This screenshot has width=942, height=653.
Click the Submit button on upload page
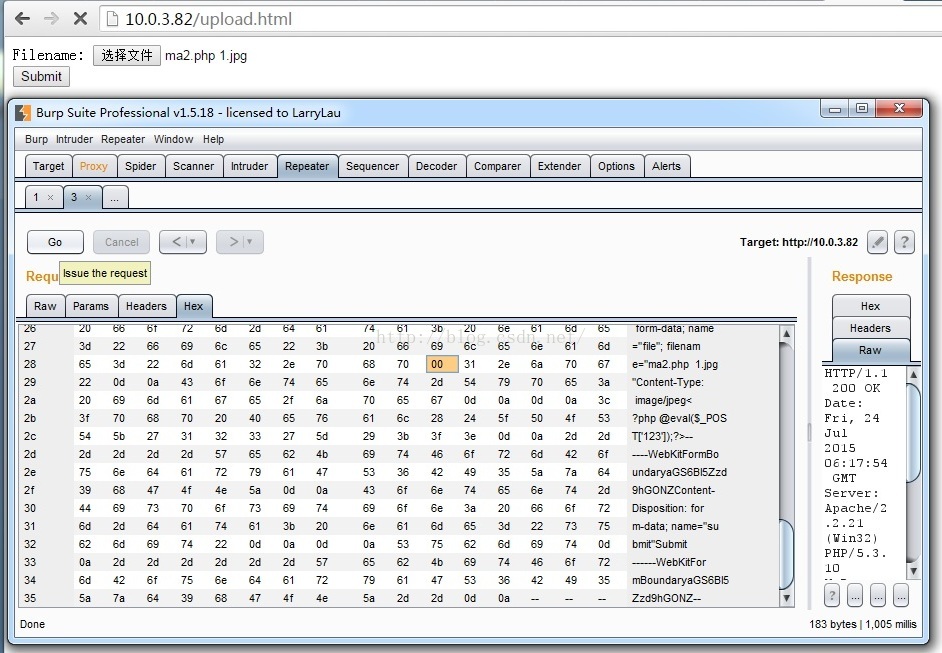41,76
